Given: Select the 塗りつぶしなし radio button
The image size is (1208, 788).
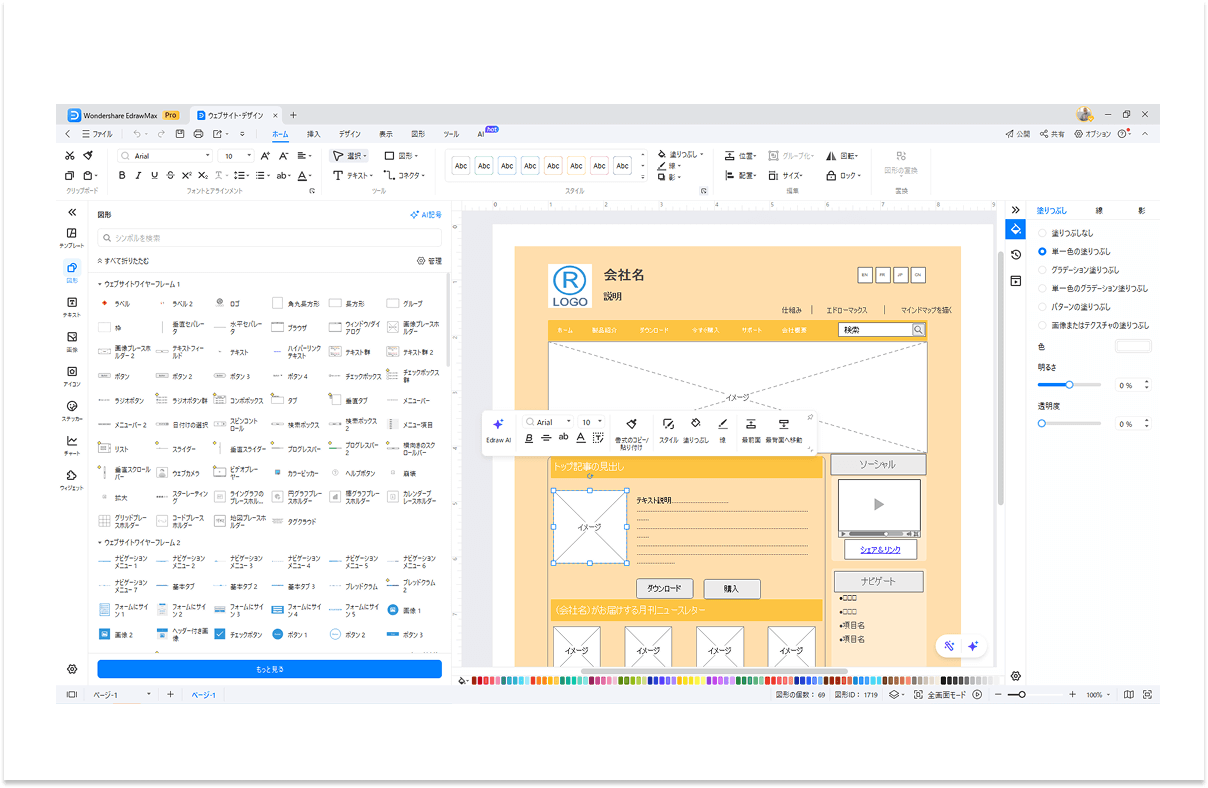Looking at the screenshot, I should coord(1042,233).
